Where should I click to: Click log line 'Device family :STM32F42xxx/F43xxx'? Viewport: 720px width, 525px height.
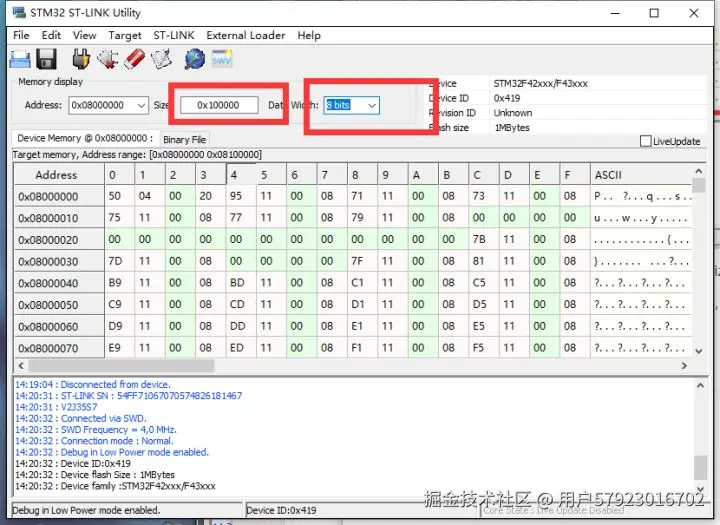click(x=115, y=486)
